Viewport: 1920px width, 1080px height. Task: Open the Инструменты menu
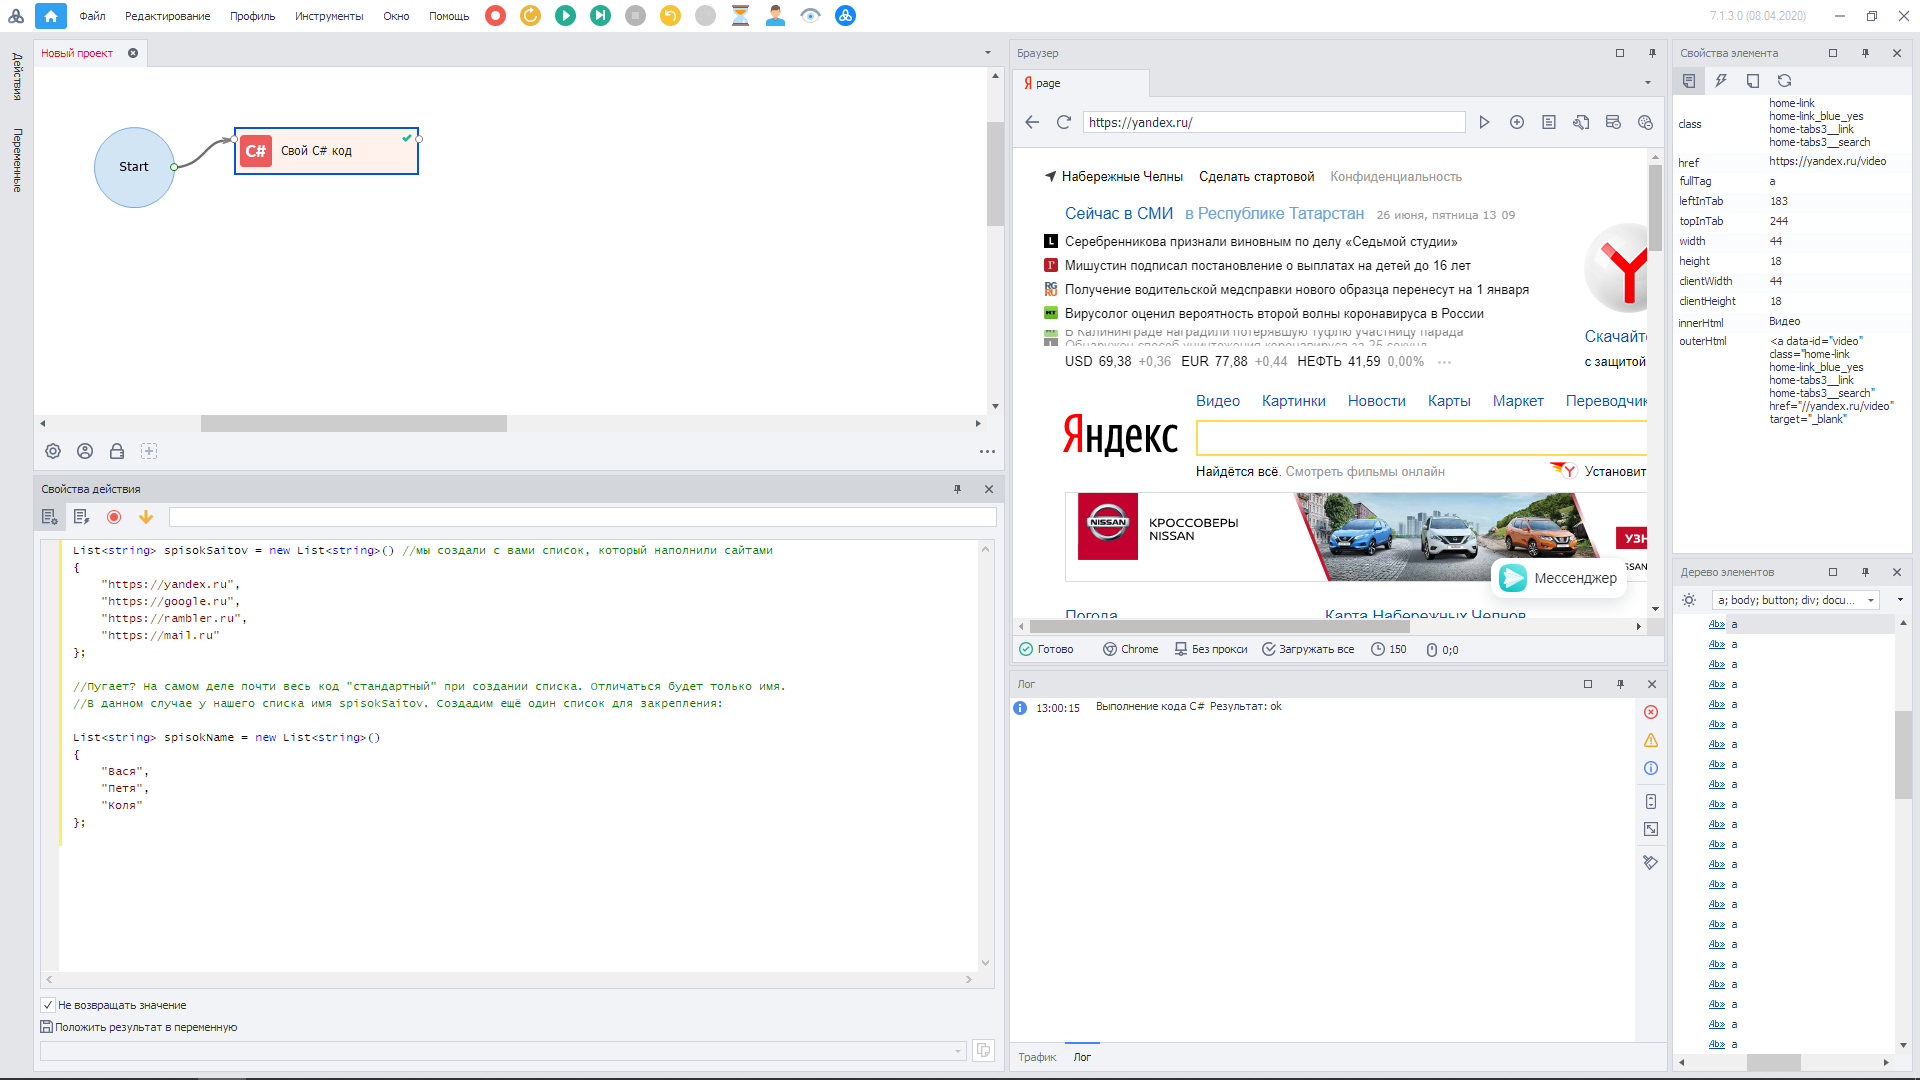click(329, 16)
